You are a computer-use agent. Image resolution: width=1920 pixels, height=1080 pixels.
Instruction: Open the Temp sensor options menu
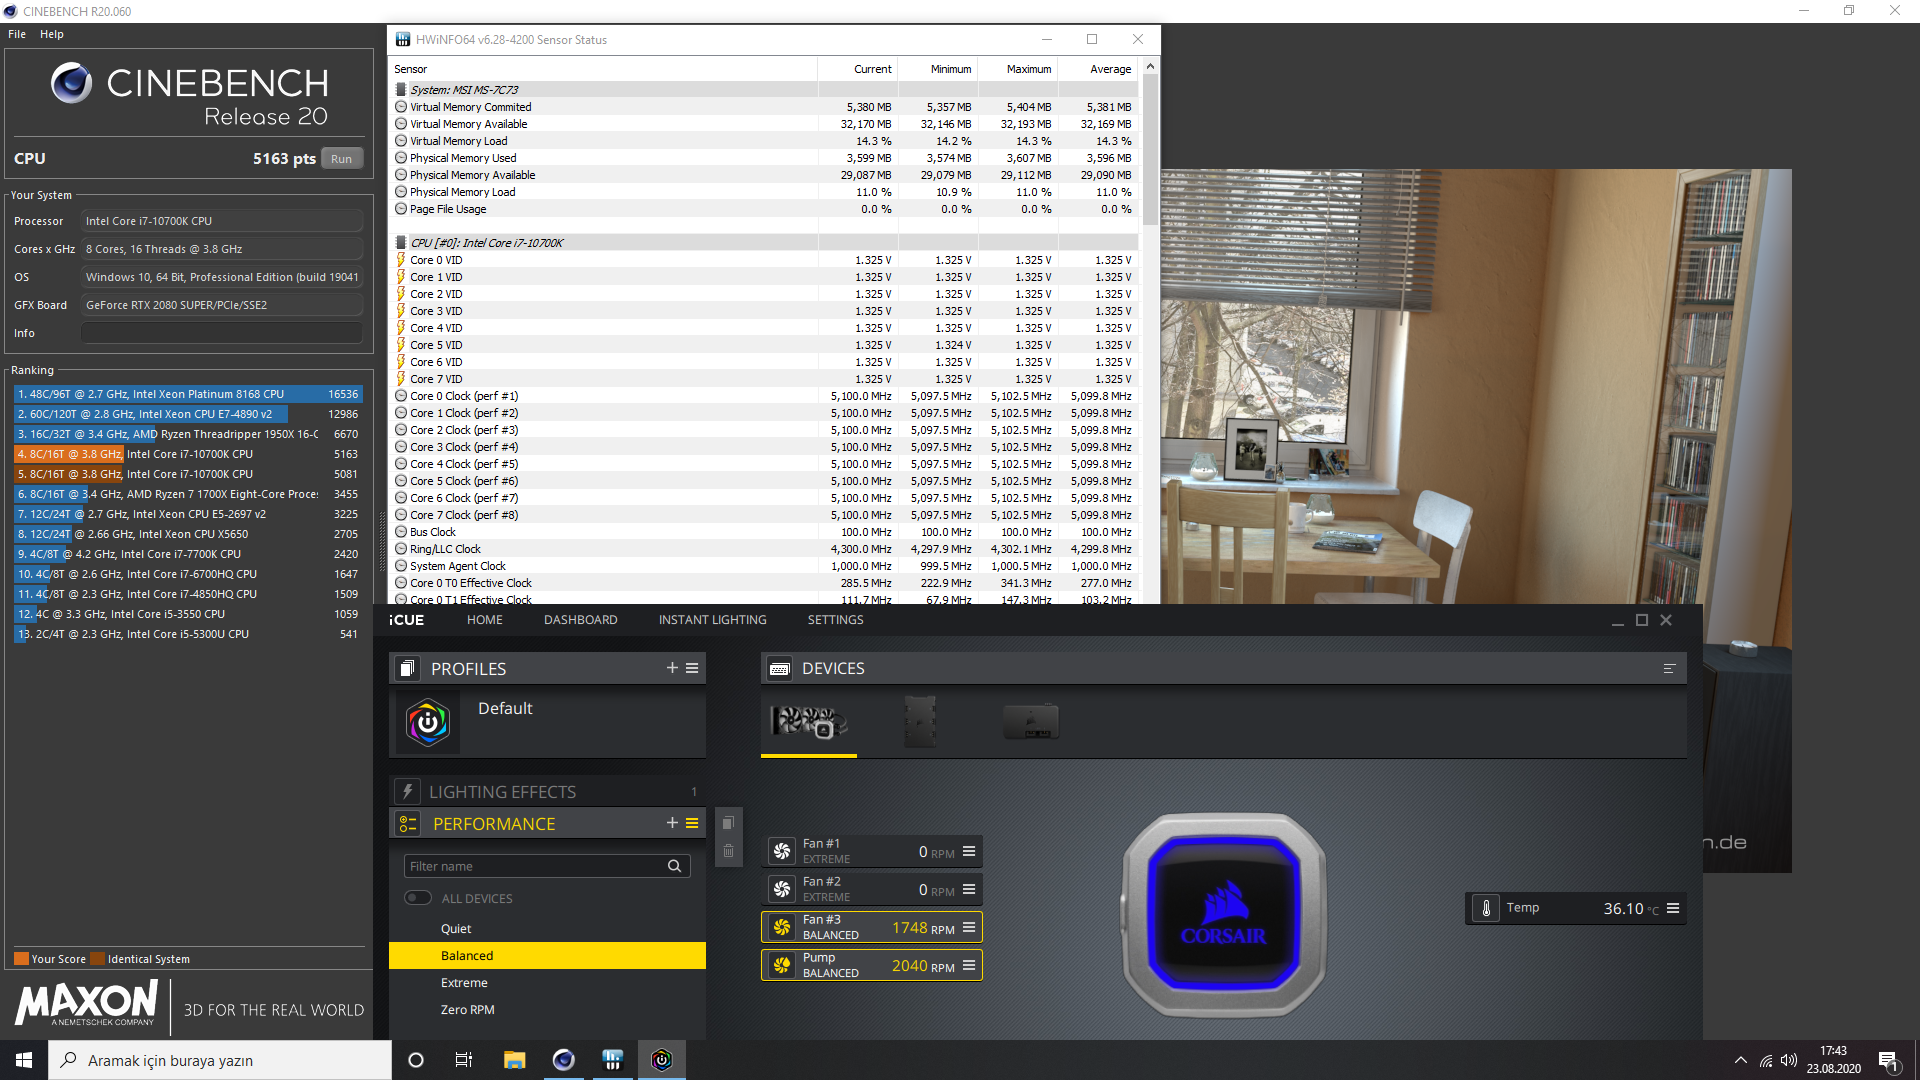(1672, 908)
